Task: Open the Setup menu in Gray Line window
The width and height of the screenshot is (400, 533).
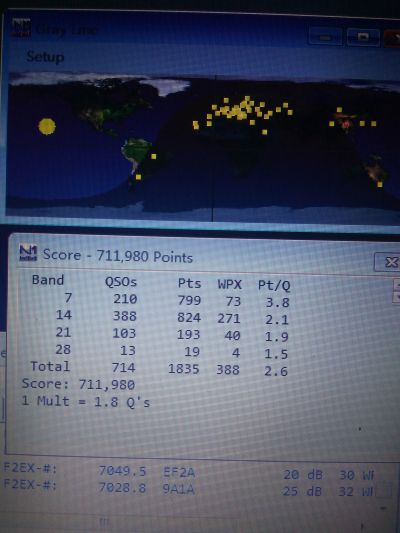Action: click(45, 56)
